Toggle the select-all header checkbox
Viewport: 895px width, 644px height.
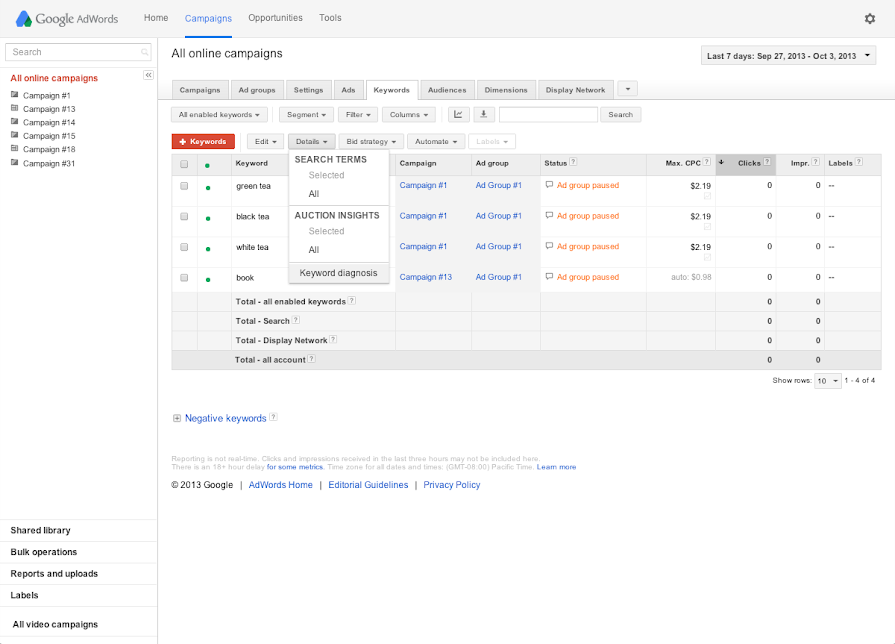click(184, 164)
